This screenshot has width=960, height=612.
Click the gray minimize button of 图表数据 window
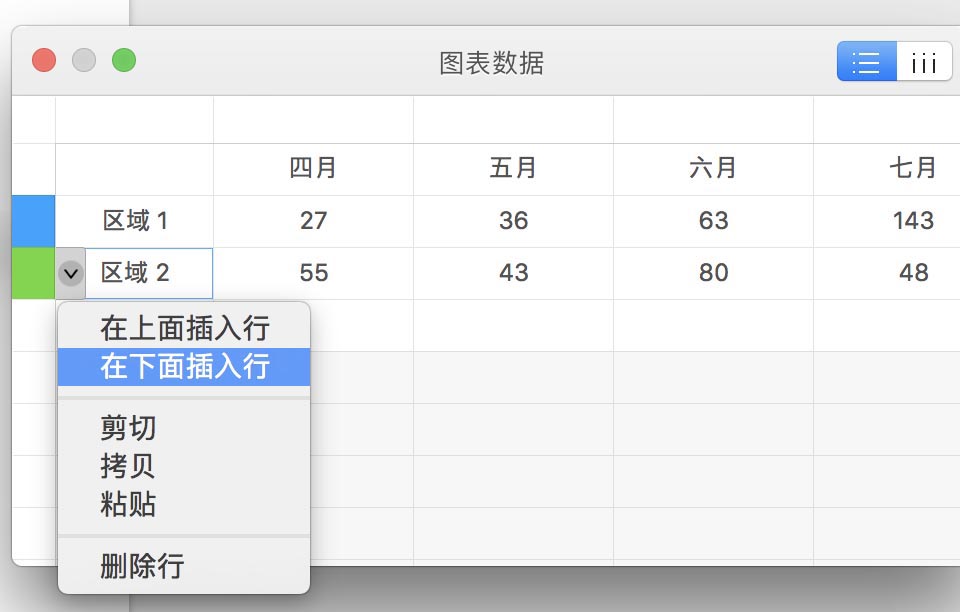click(84, 60)
